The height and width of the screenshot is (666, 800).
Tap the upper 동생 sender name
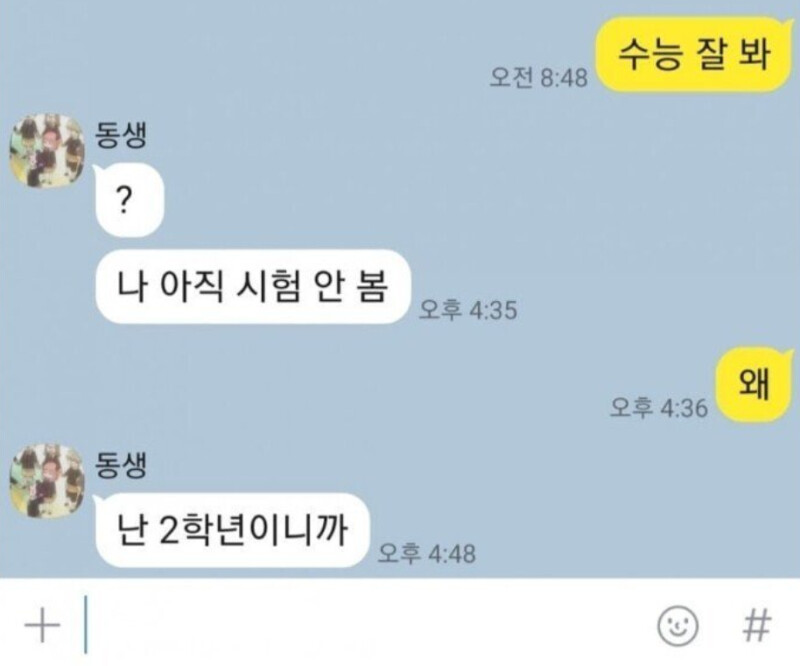coord(121,135)
